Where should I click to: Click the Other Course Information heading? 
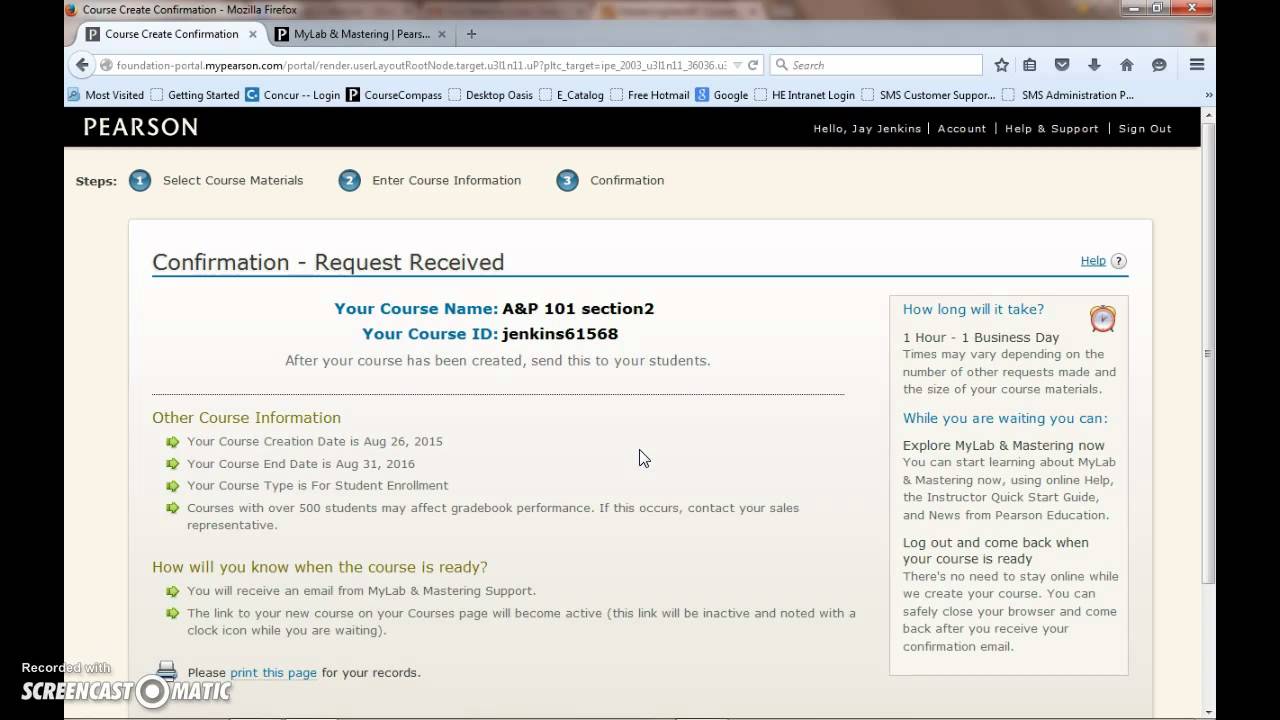coord(246,417)
